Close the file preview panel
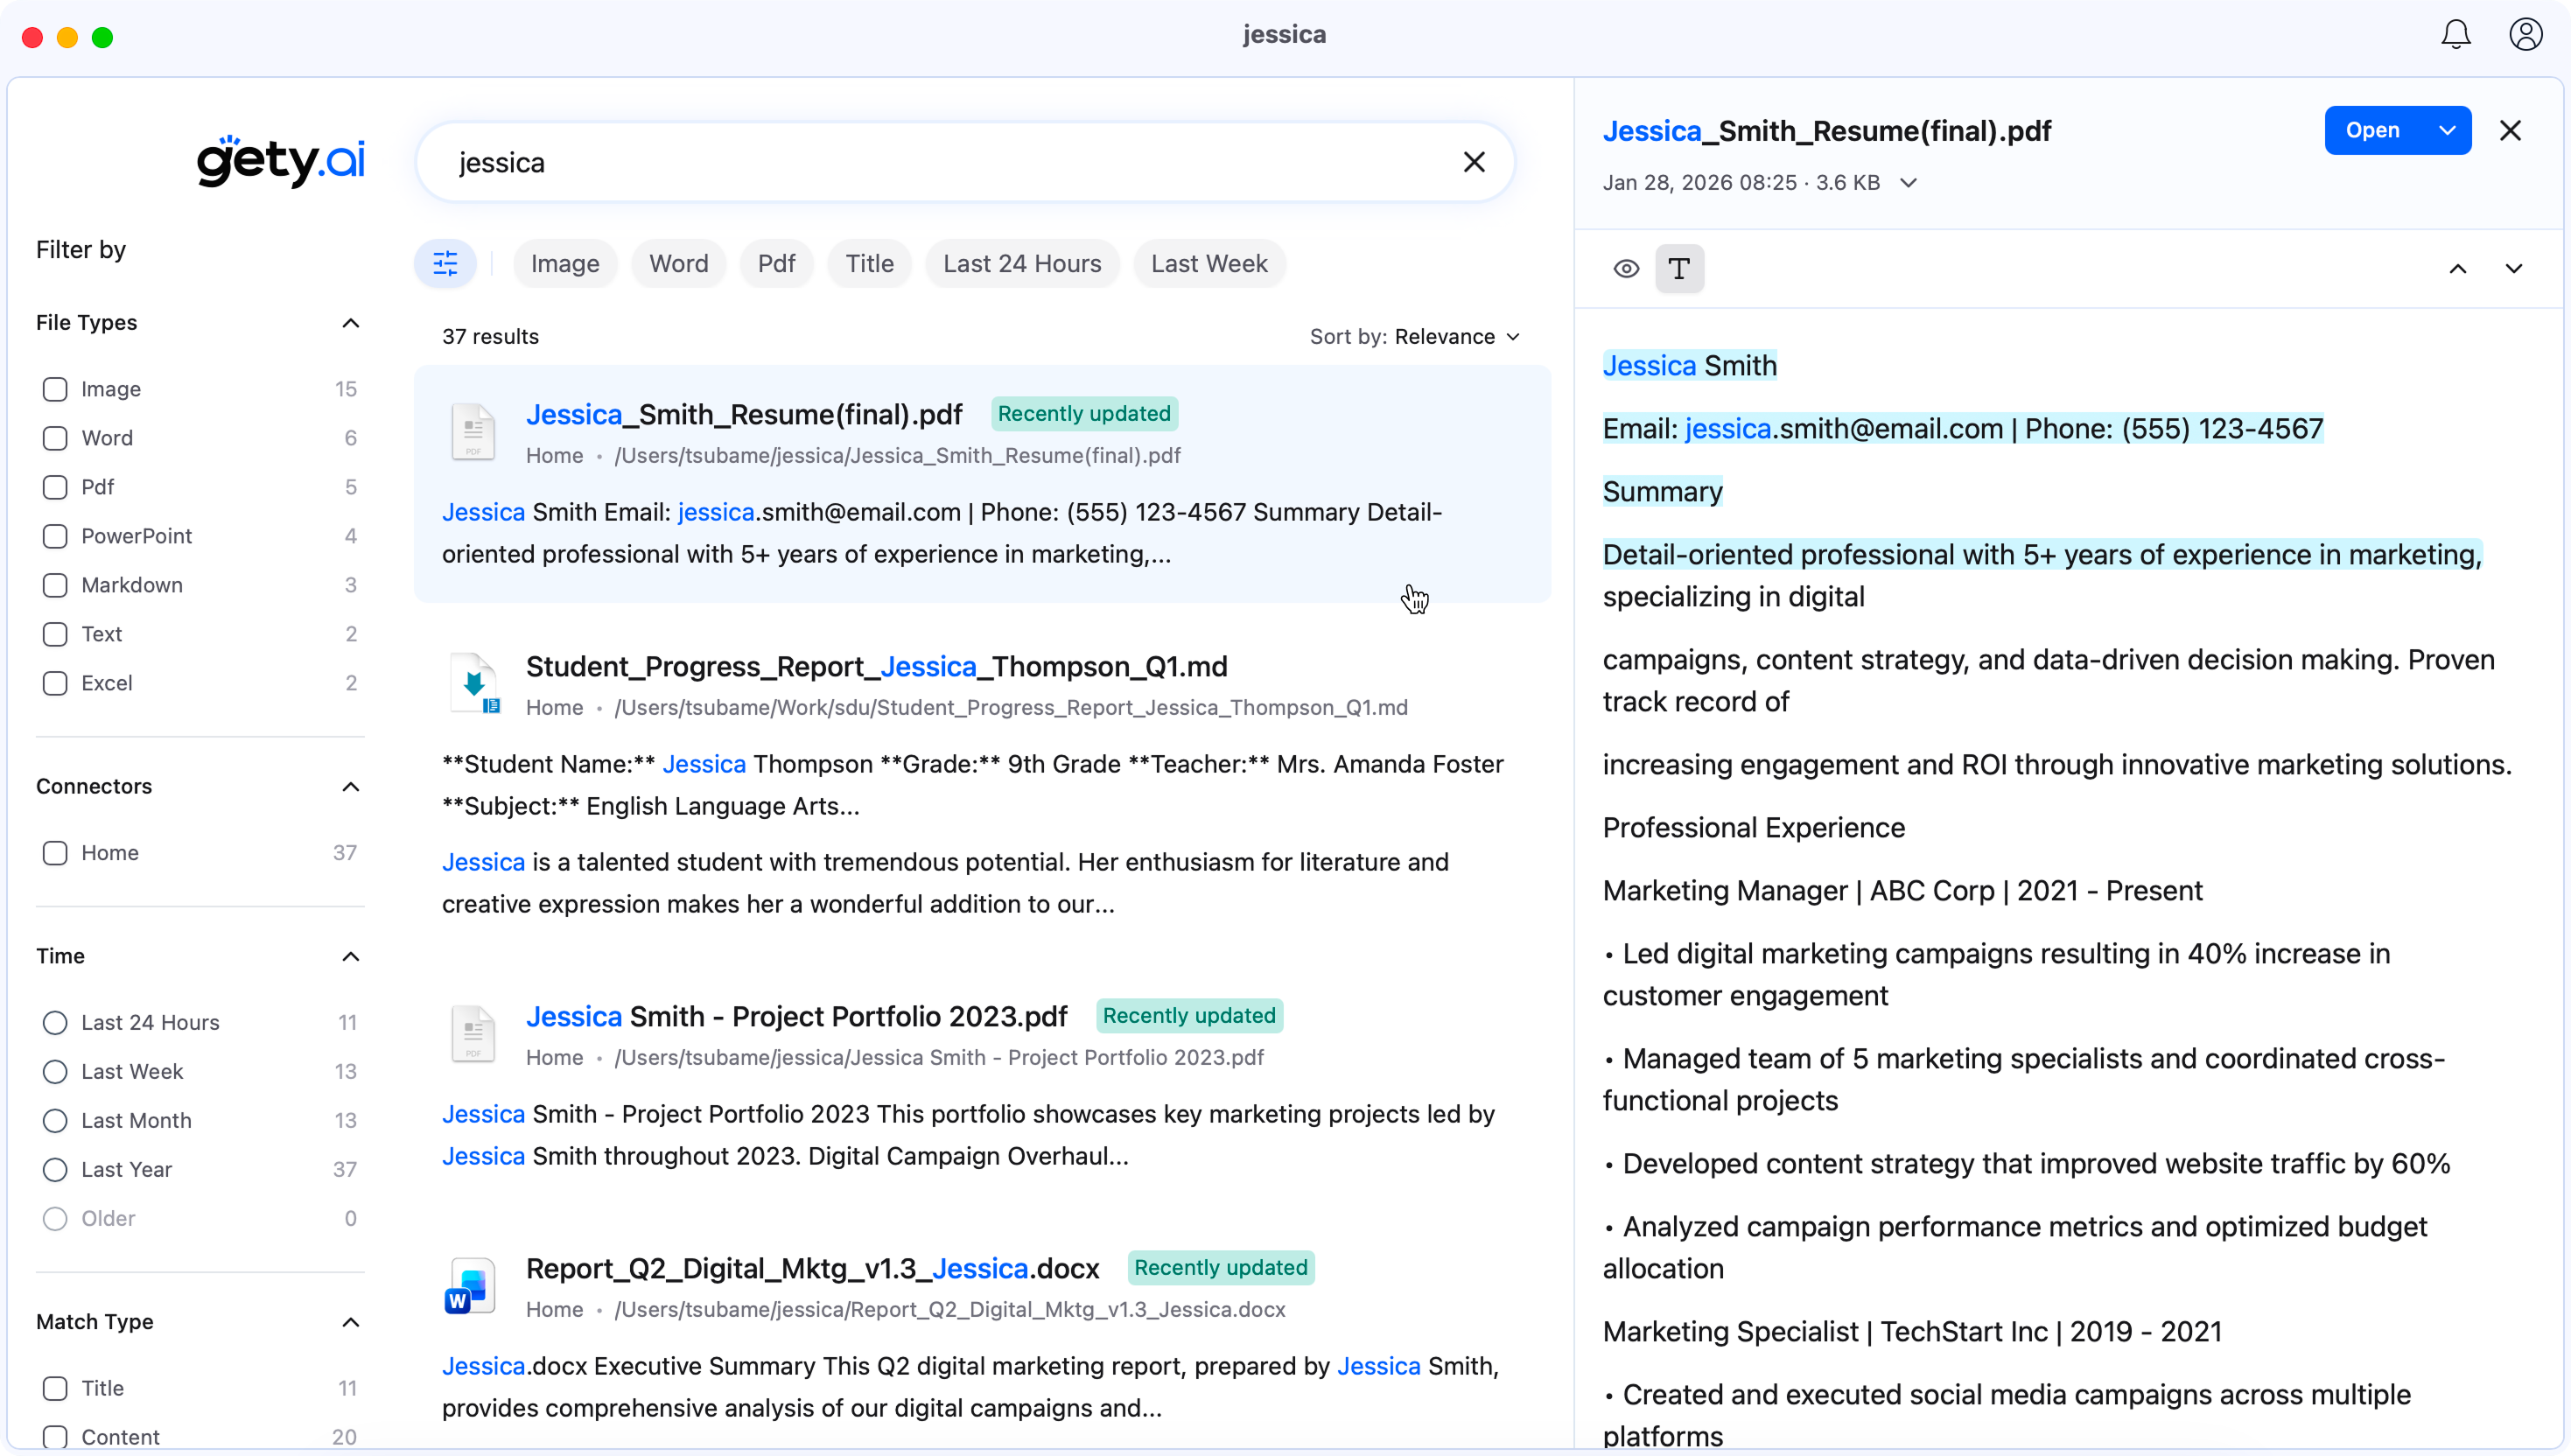This screenshot has width=2571, height=1456. [2509, 131]
